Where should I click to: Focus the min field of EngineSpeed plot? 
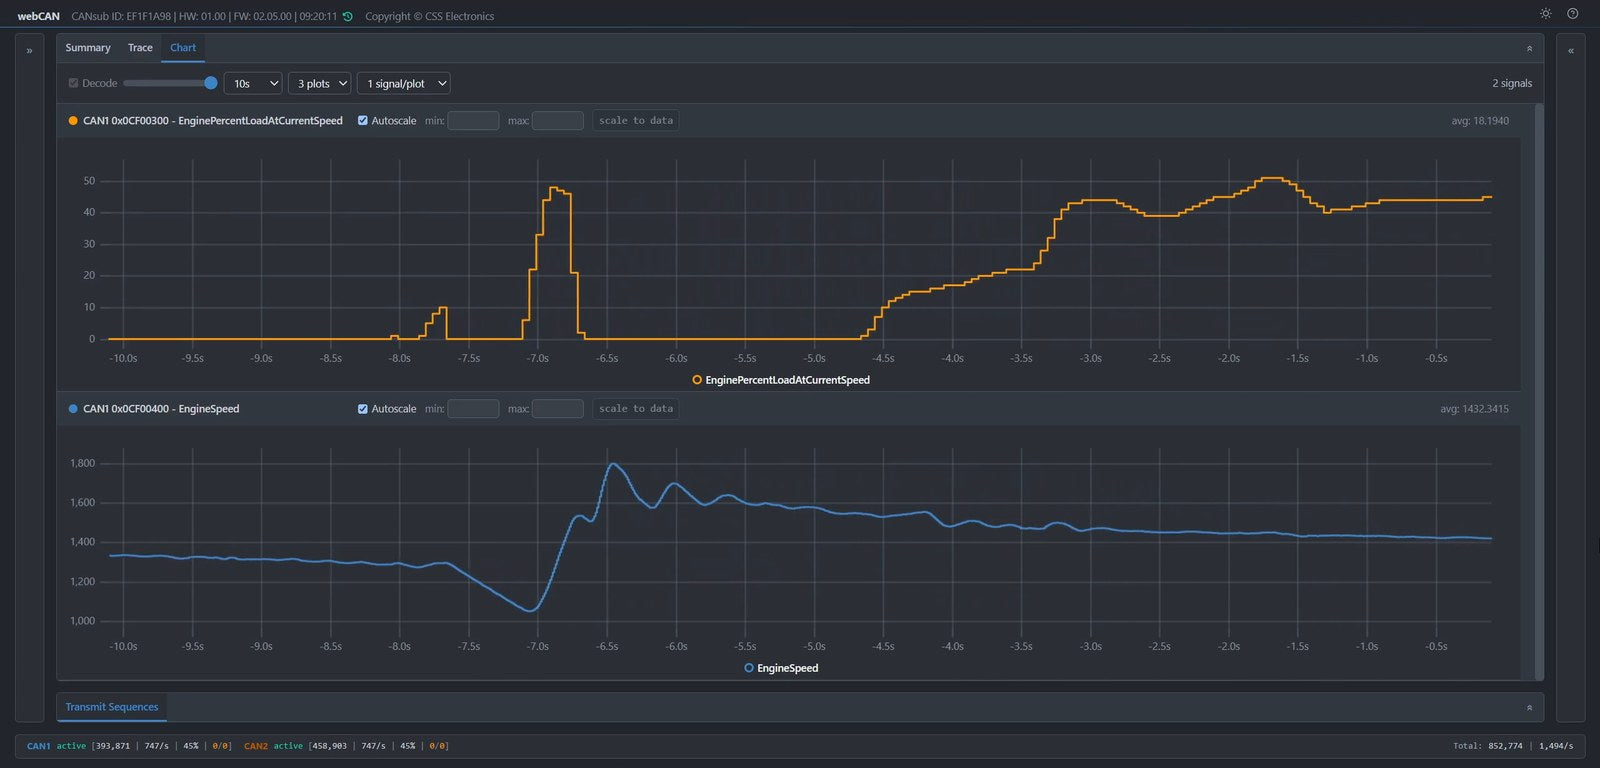tap(473, 409)
